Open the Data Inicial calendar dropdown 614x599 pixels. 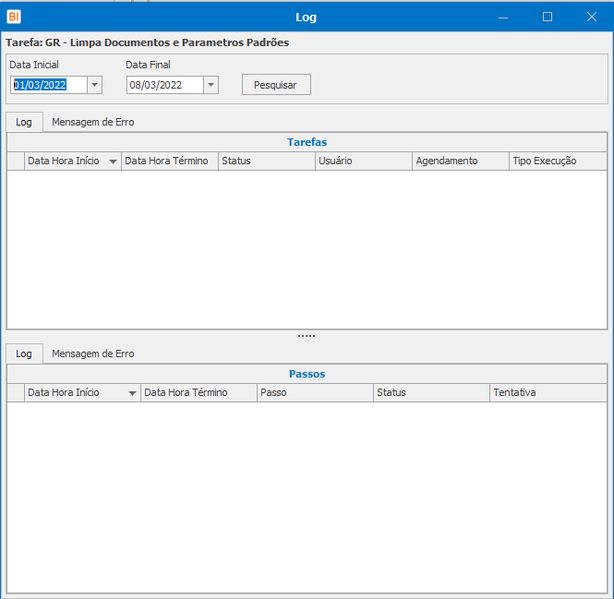(94, 85)
